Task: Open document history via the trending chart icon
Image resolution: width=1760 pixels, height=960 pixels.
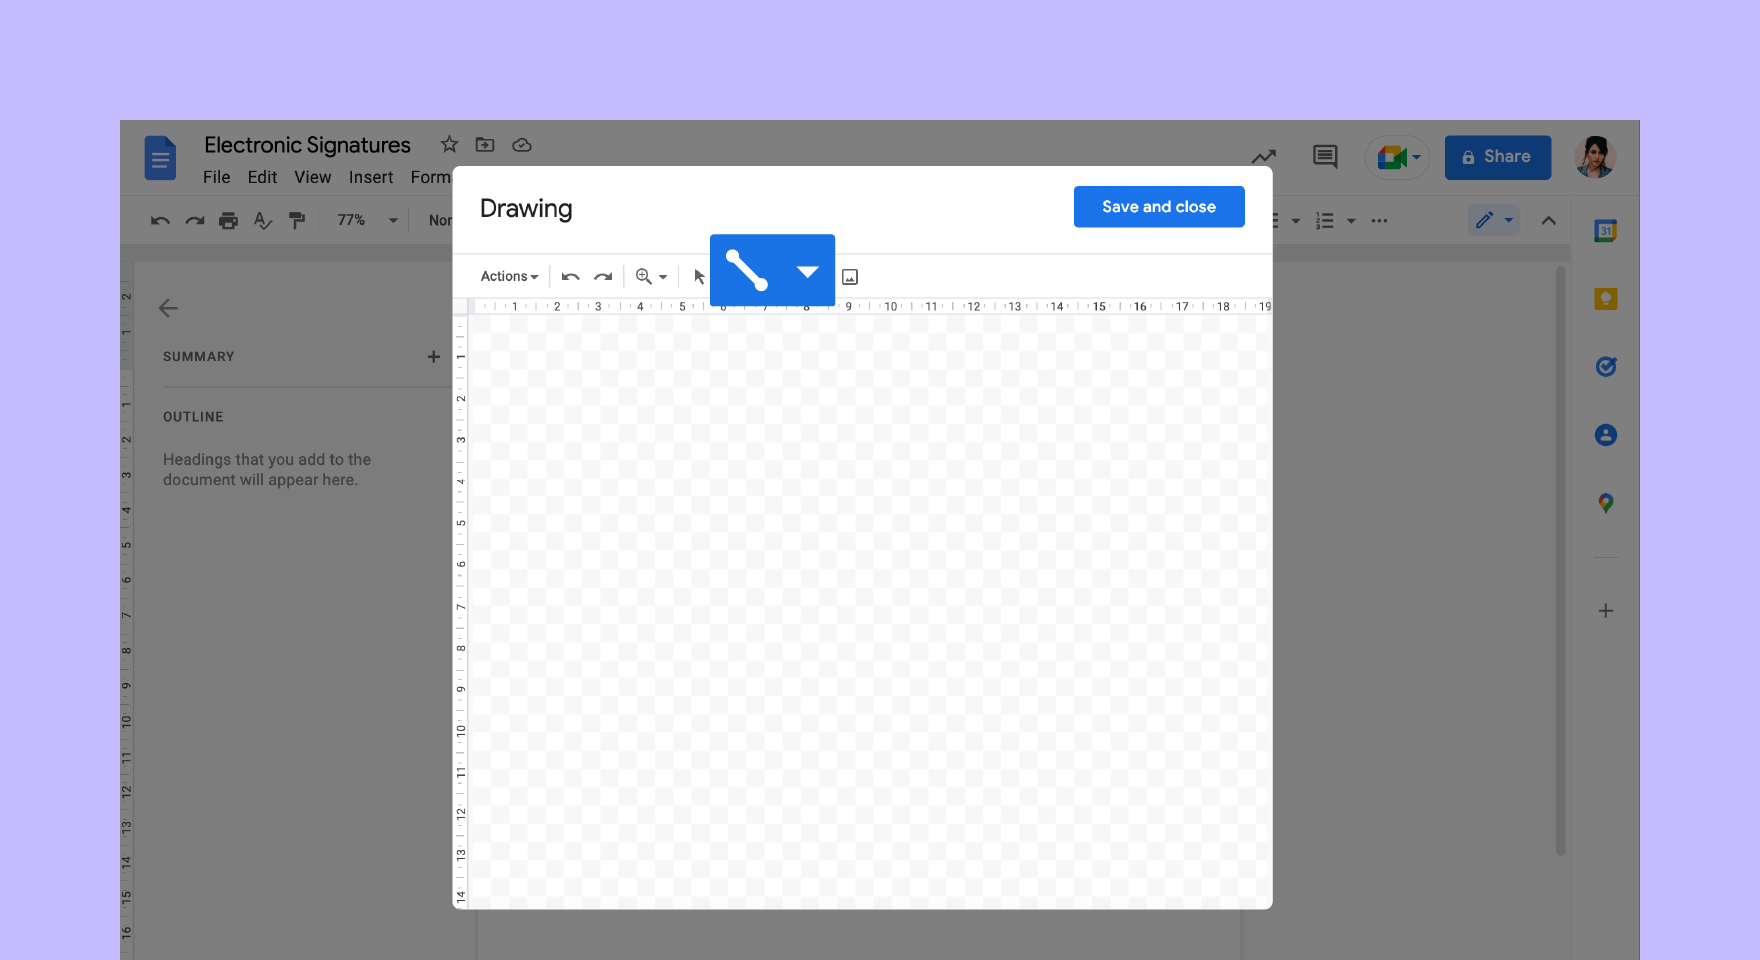Action: [1263, 157]
